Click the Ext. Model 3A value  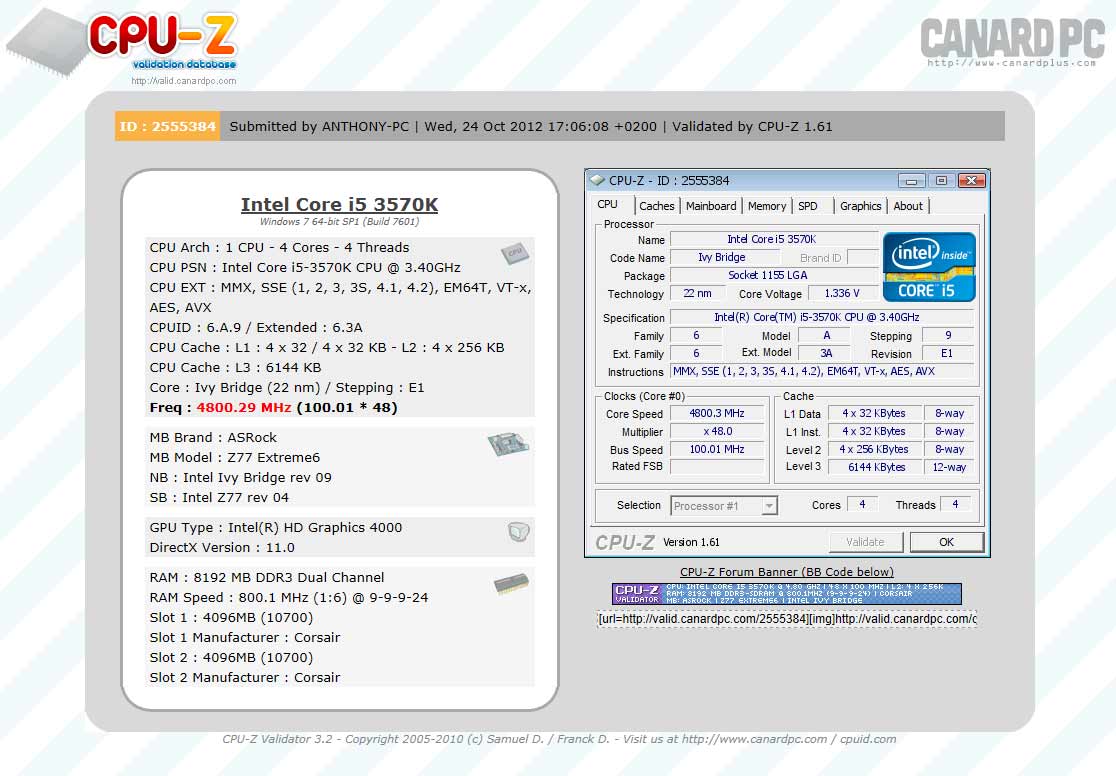(826, 353)
